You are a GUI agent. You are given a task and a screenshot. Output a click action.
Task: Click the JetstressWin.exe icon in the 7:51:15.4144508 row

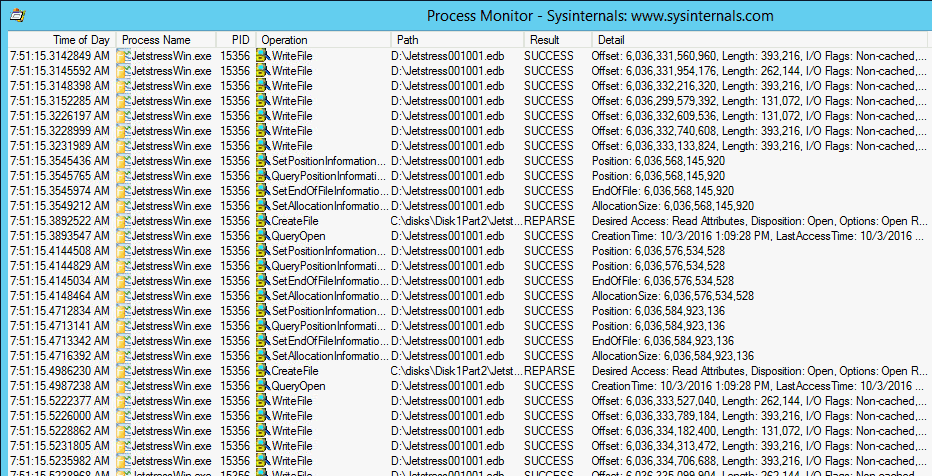click(x=124, y=251)
